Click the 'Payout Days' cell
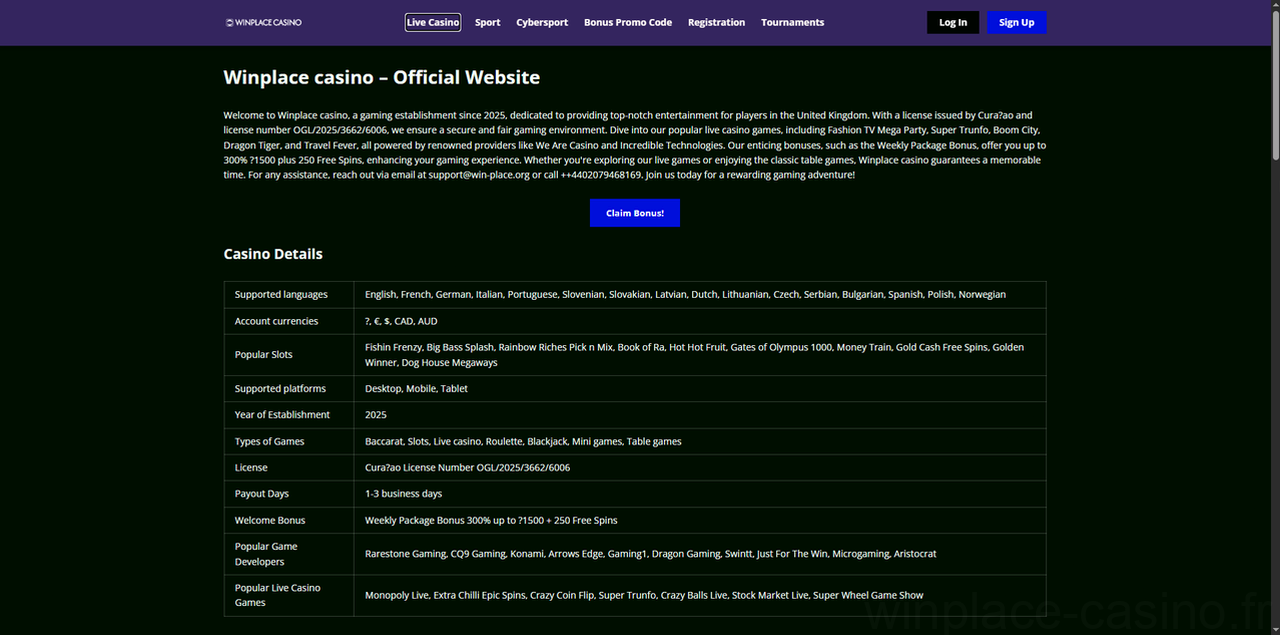This screenshot has height=635, width=1280. (289, 493)
